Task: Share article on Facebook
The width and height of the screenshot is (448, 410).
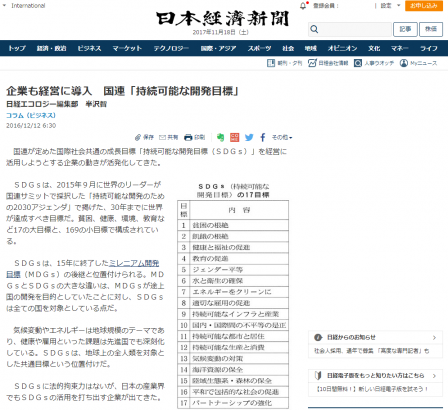Action: pos(263,137)
